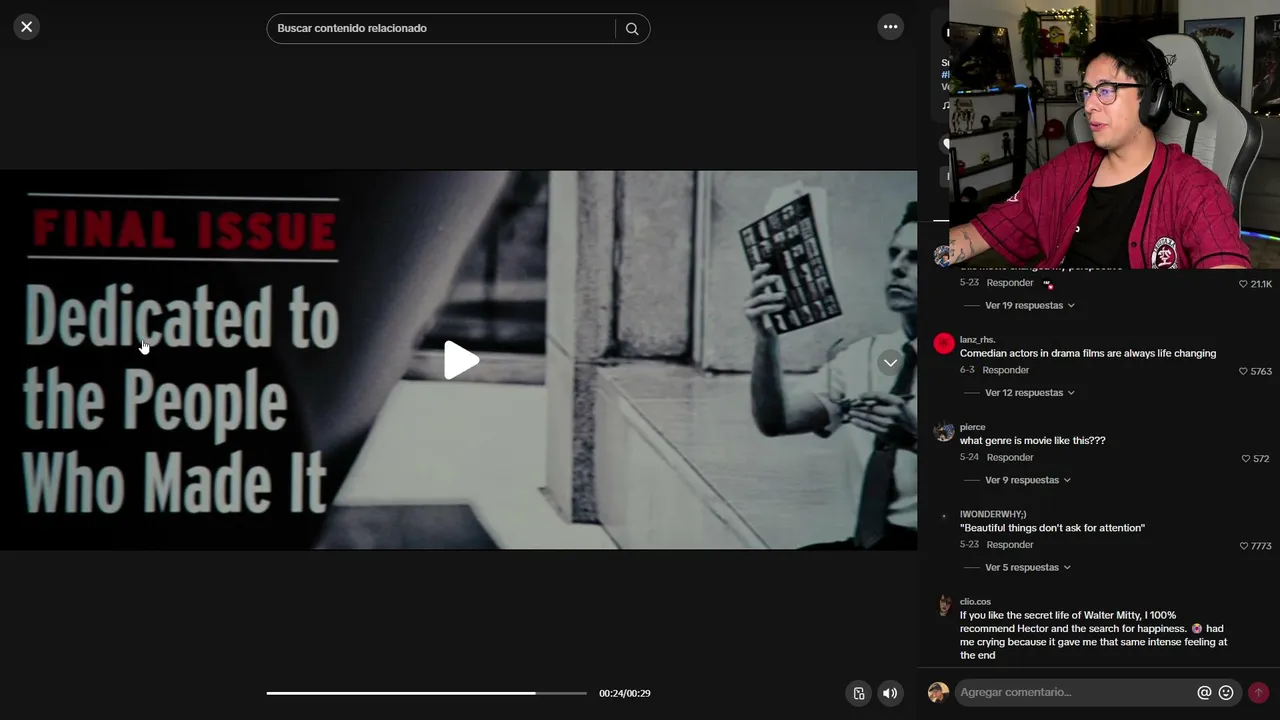Click lanz_rhs.'s red profile avatar

[x=944, y=344]
